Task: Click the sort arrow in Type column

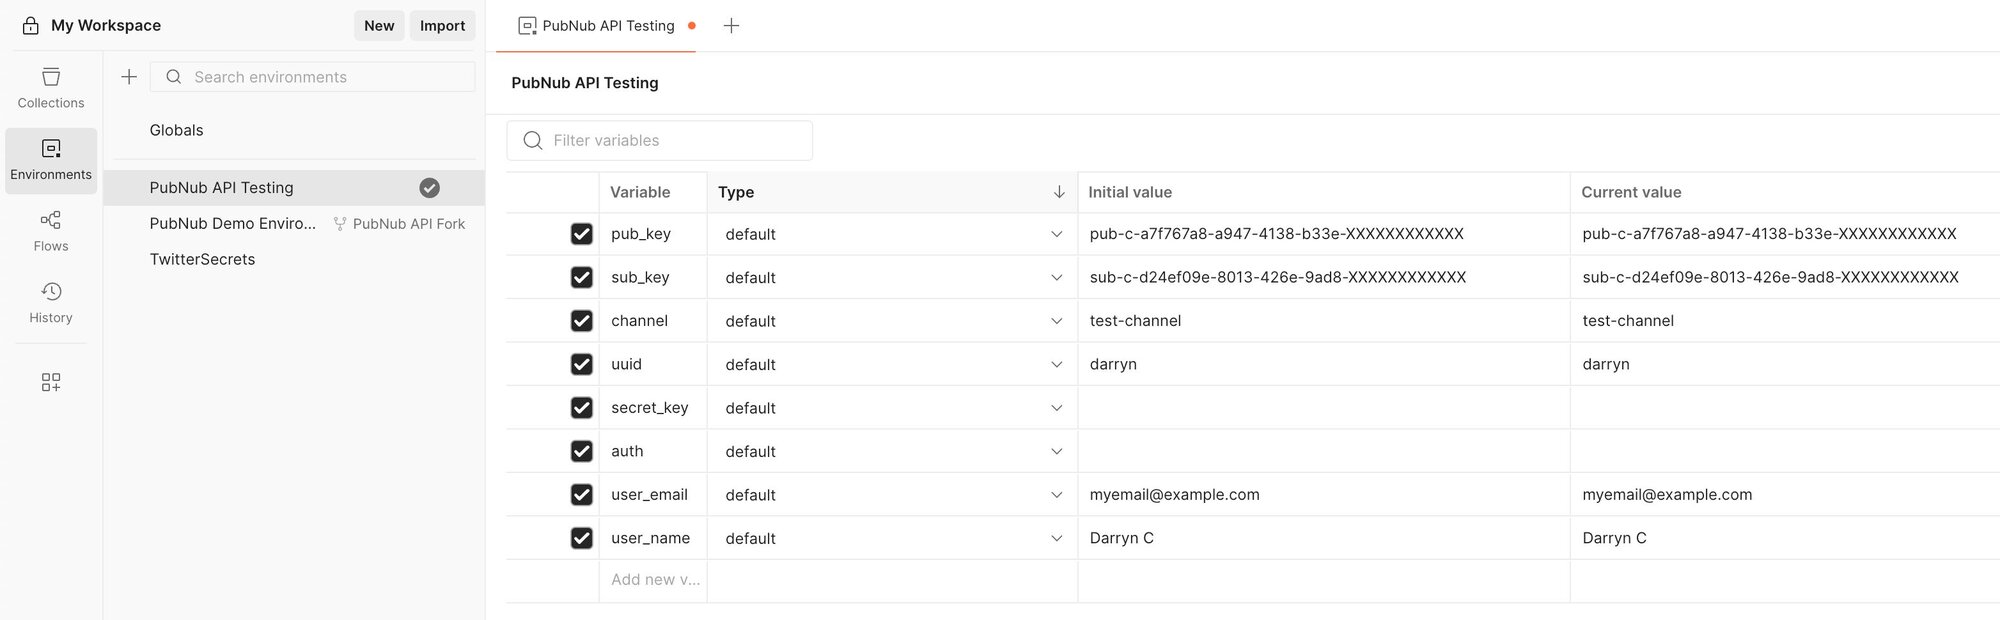Action: [1059, 192]
